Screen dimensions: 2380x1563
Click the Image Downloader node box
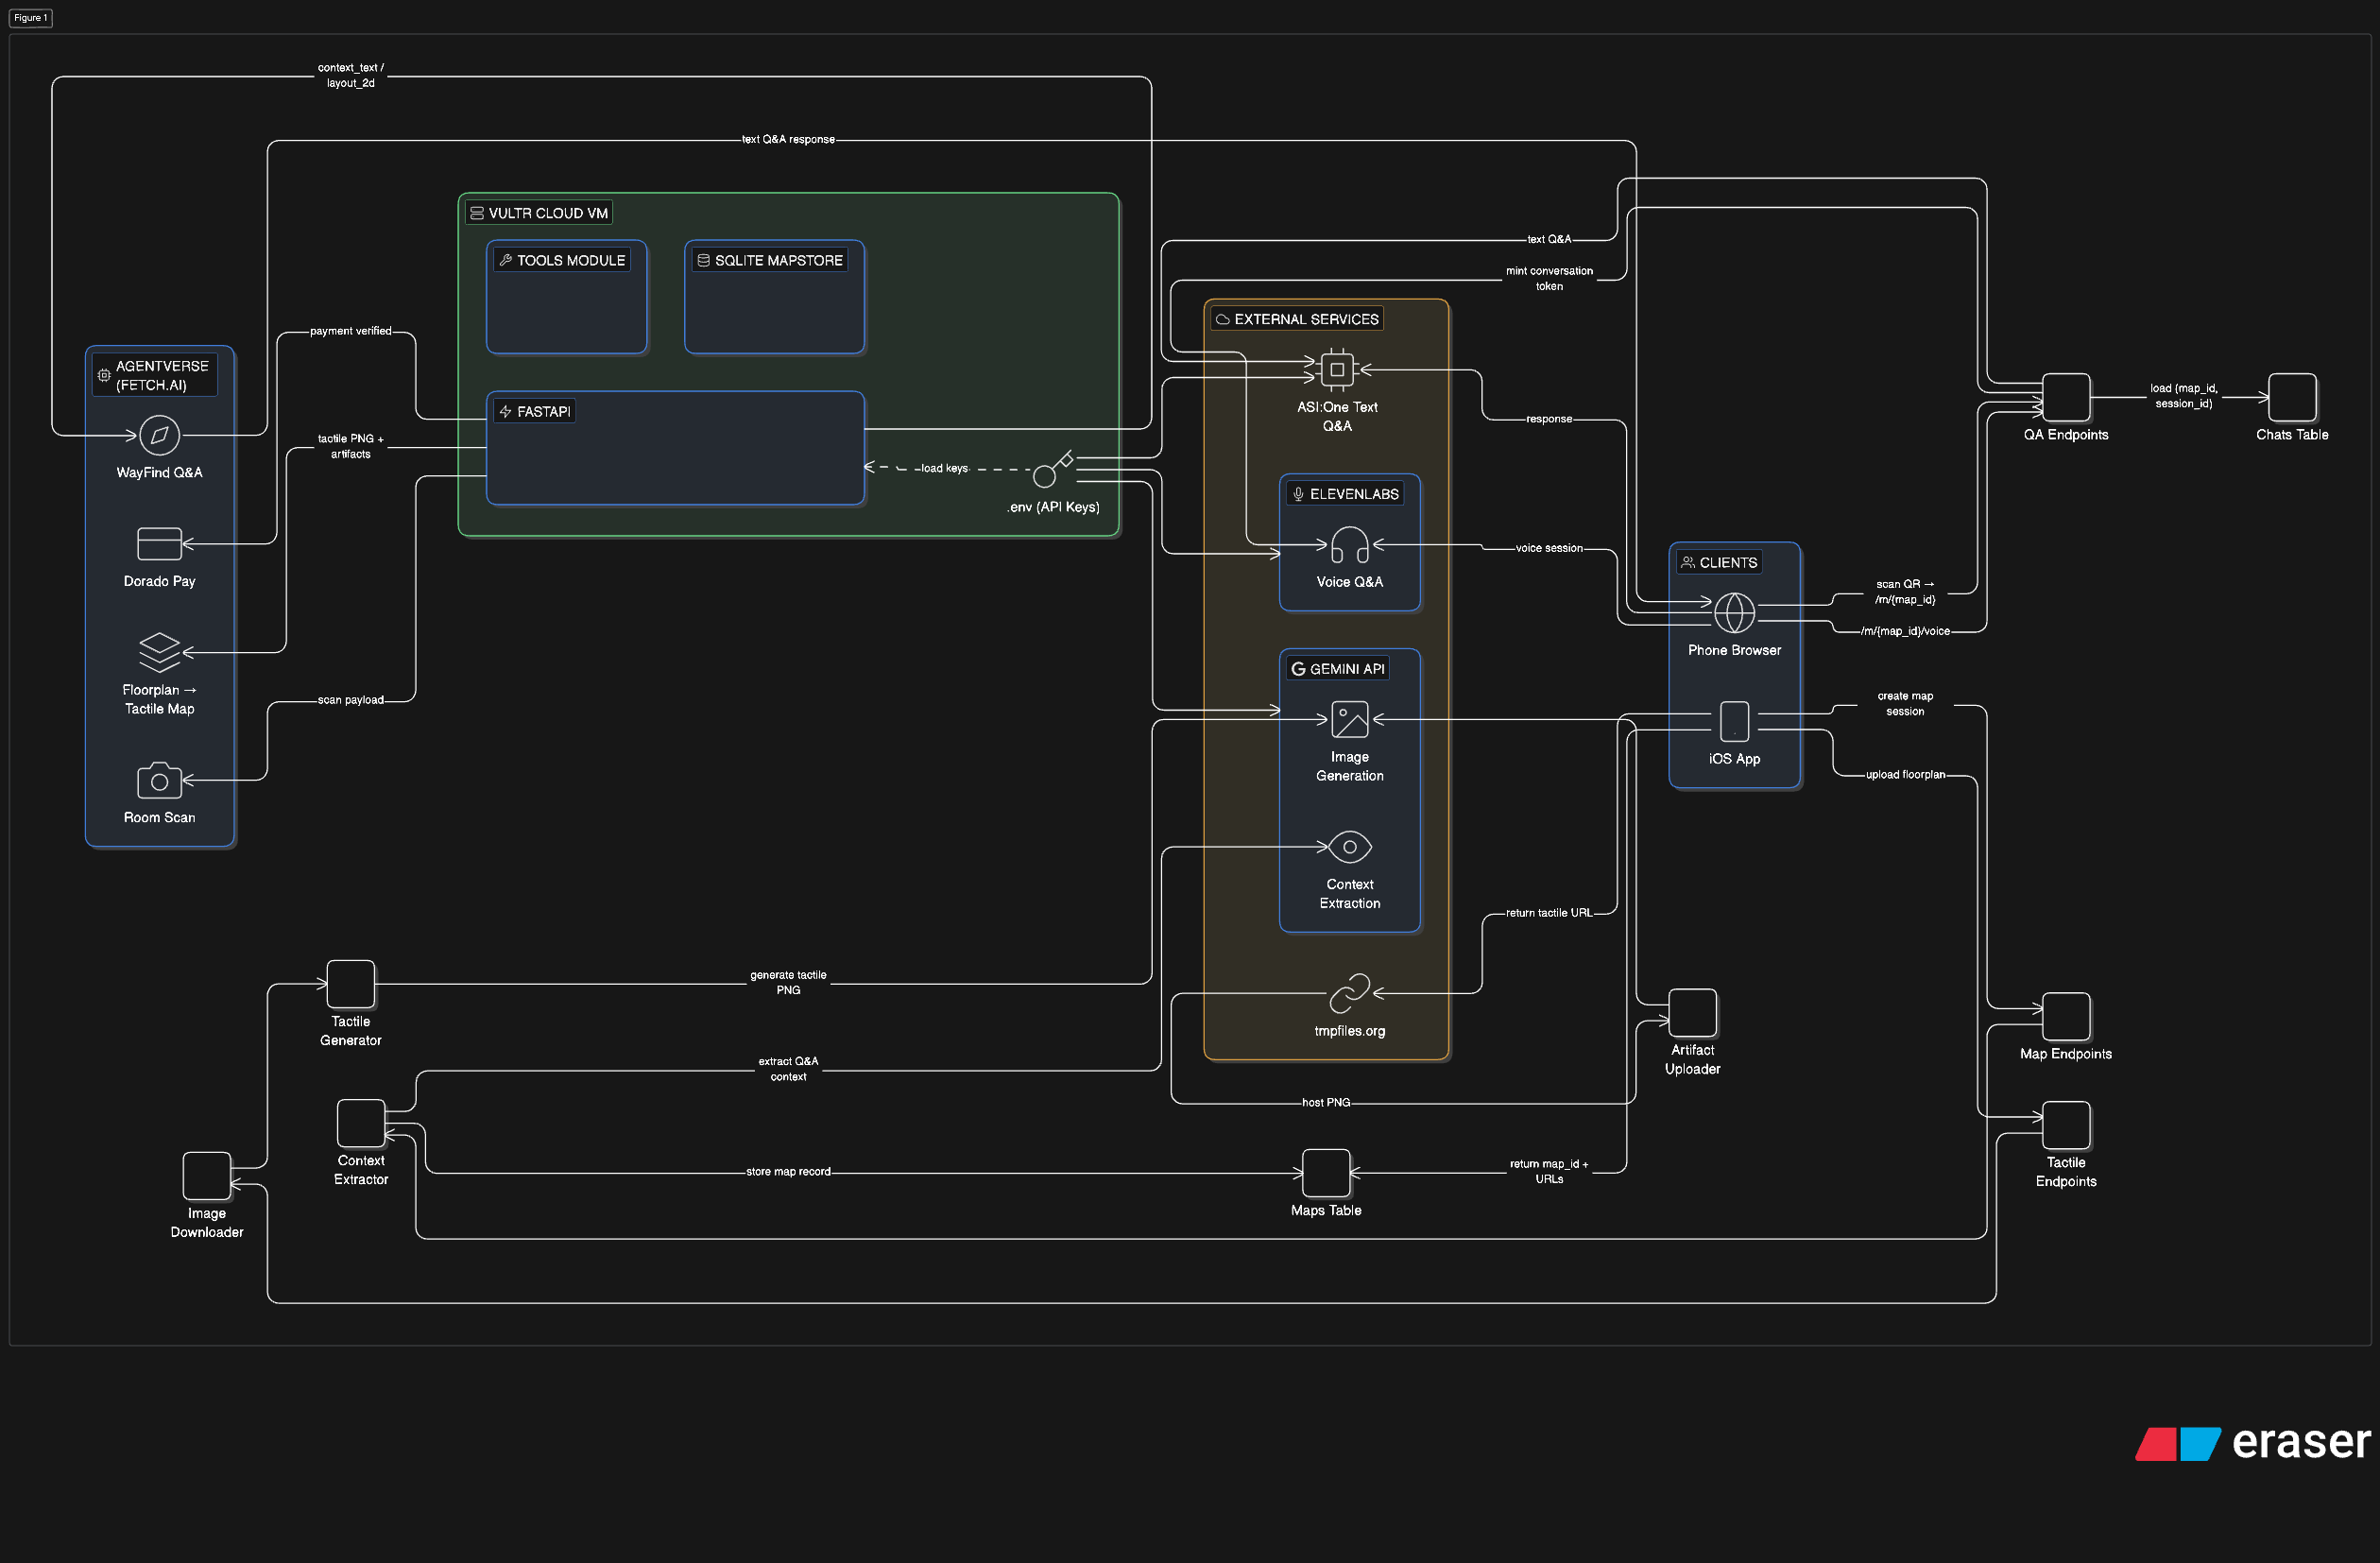(207, 1176)
